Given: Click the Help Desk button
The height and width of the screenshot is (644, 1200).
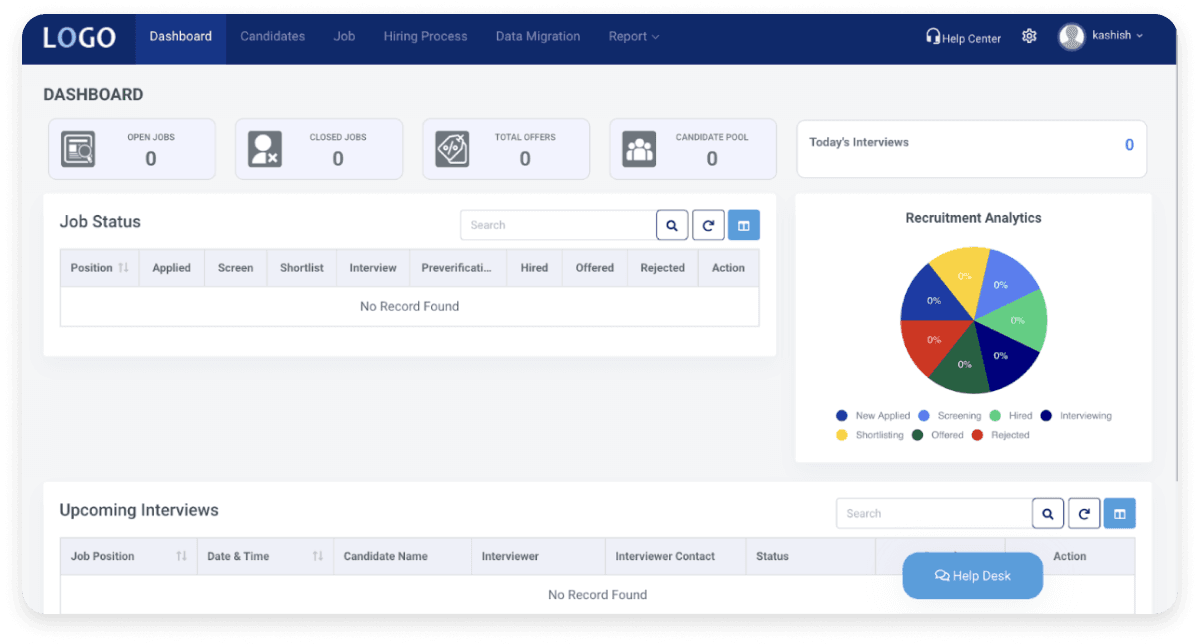Looking at the screenshot, I should click(x=972, y=575).
